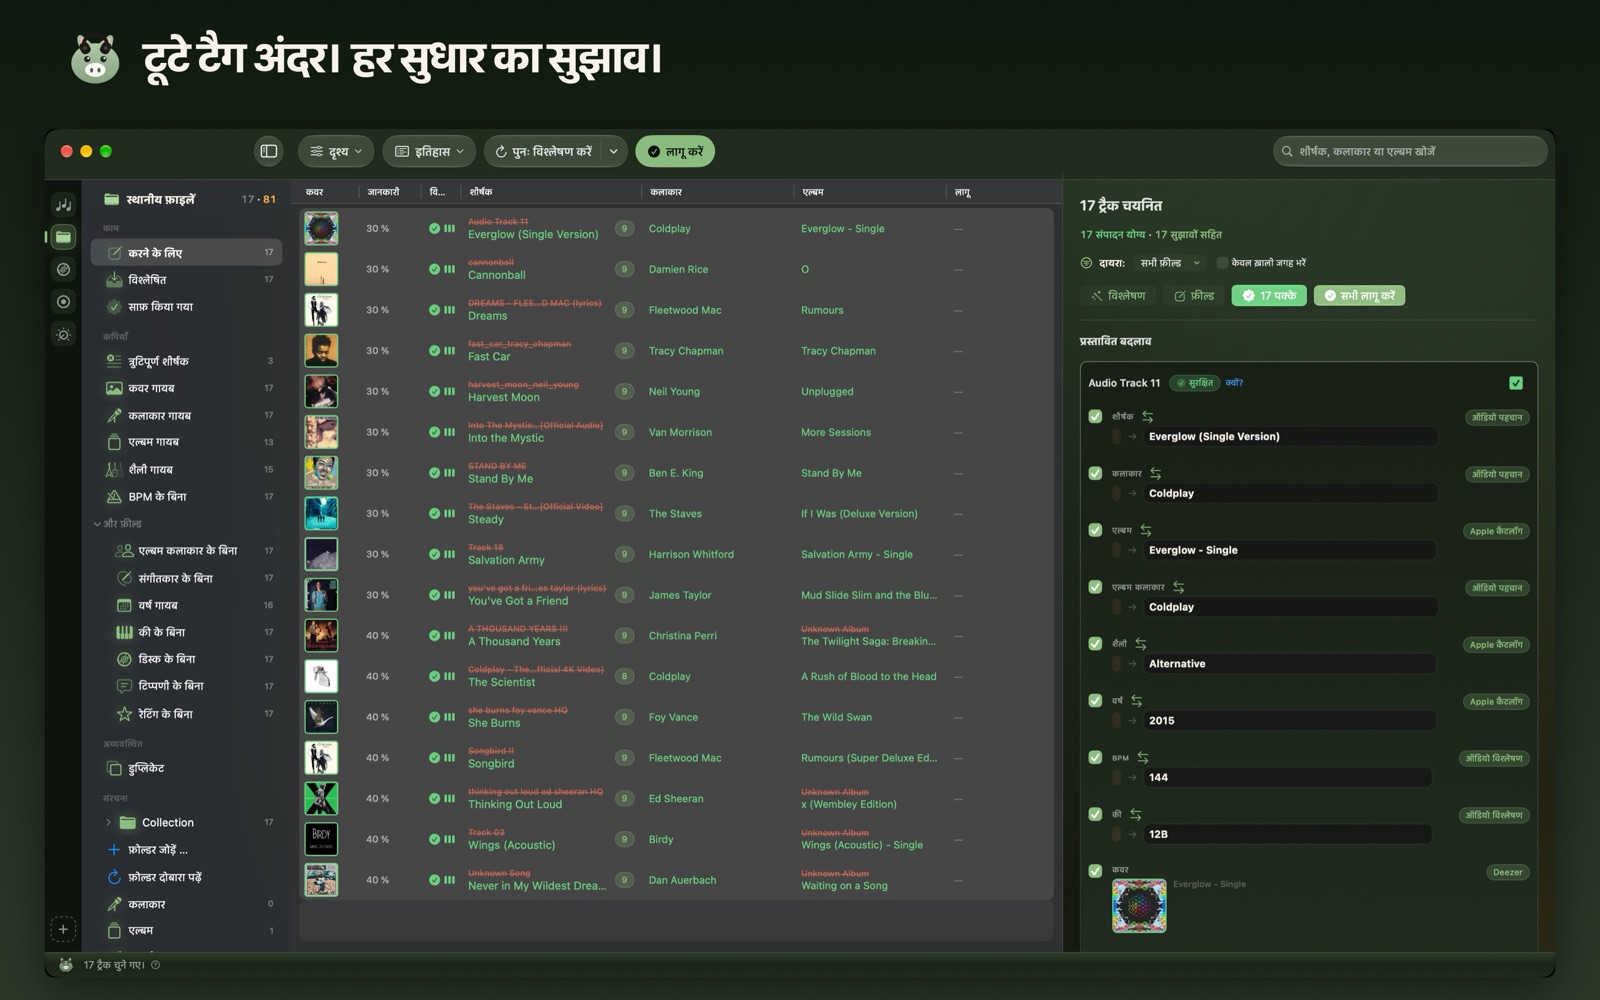1600x1000 pixels.
Task: Click the लागू करें button
Action: [x=675, y=151]
